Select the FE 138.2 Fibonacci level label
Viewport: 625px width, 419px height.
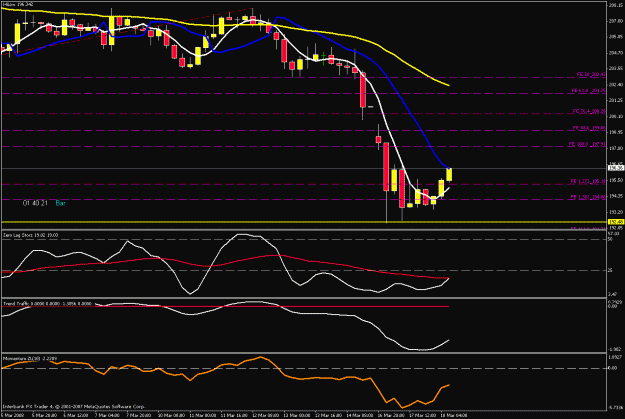tap(588, 197)
